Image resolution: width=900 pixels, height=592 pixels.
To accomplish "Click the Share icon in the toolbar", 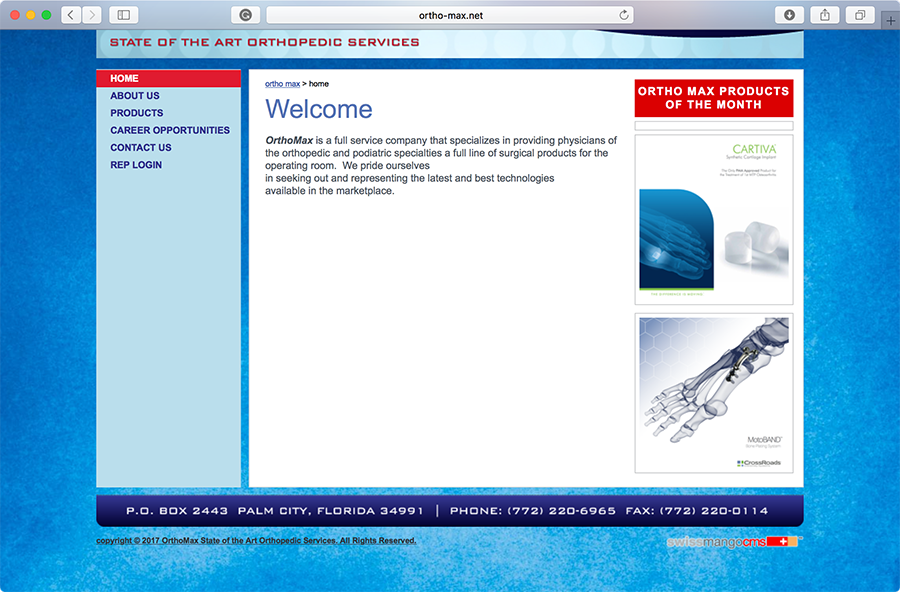I will (x=825, y=15).
